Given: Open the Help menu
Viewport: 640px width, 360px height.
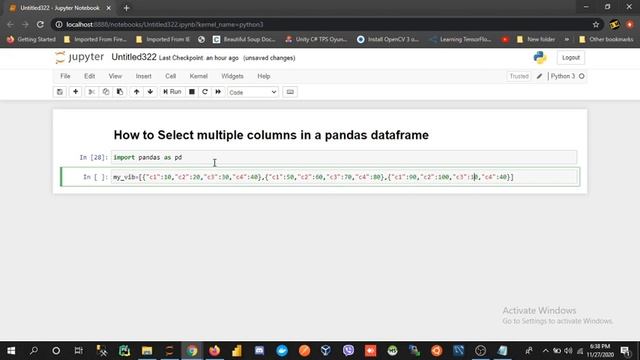Looking at the screenshot, I should [x=264, y=76].
